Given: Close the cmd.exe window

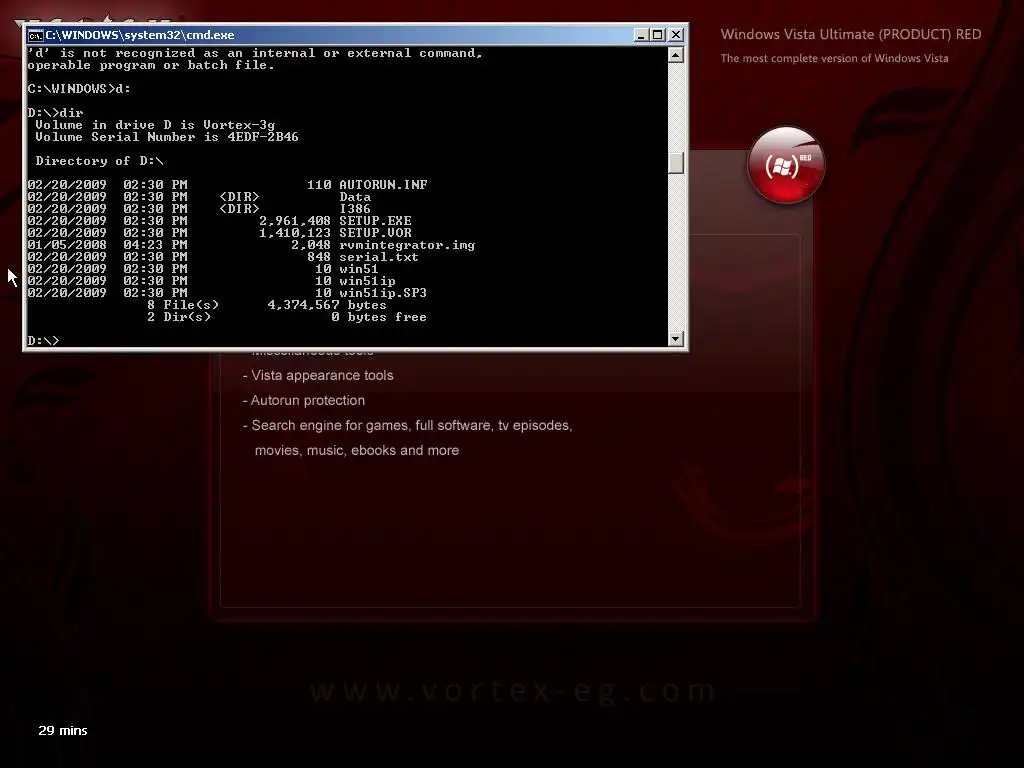Looking at the screenshot, I should pyautogui.click(x=676, y=35).
